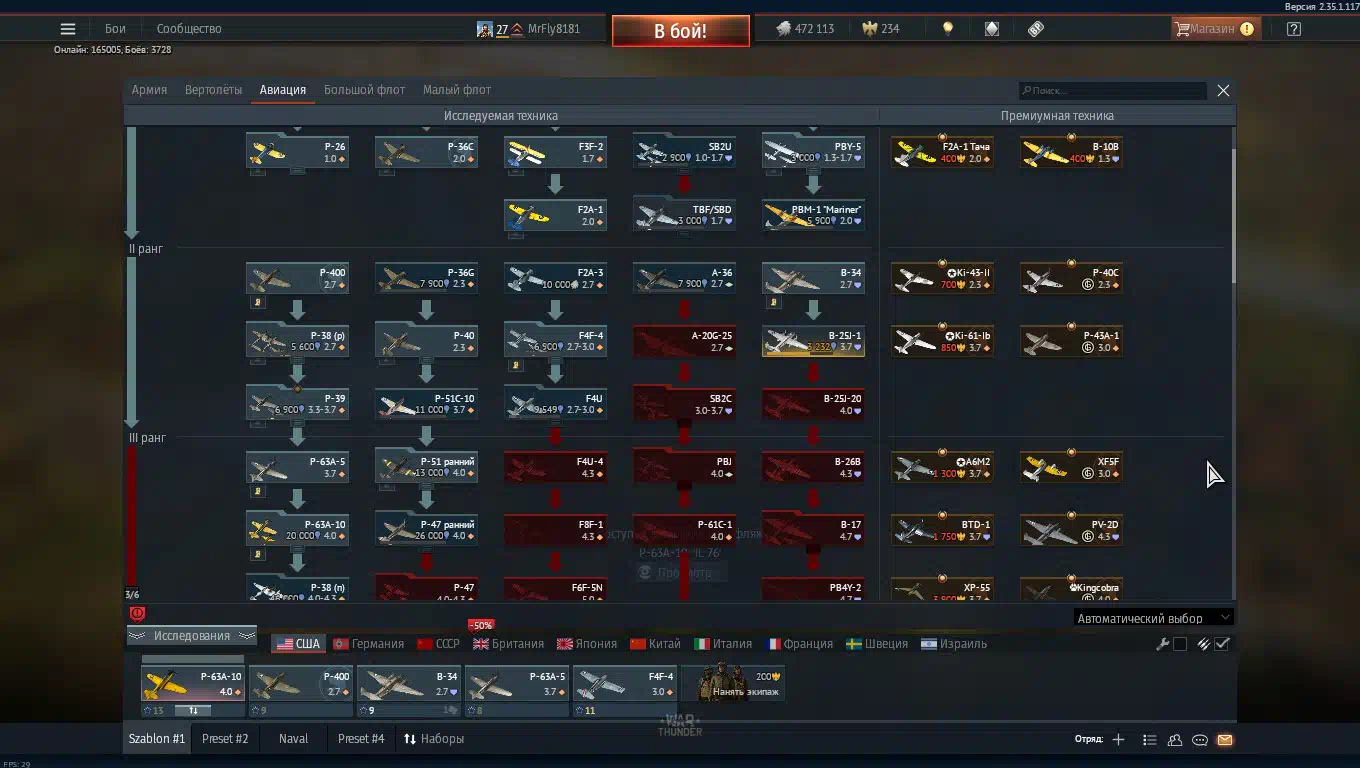Open the contacts list icon
The image size is (1360, 768).
(1150, 740)
